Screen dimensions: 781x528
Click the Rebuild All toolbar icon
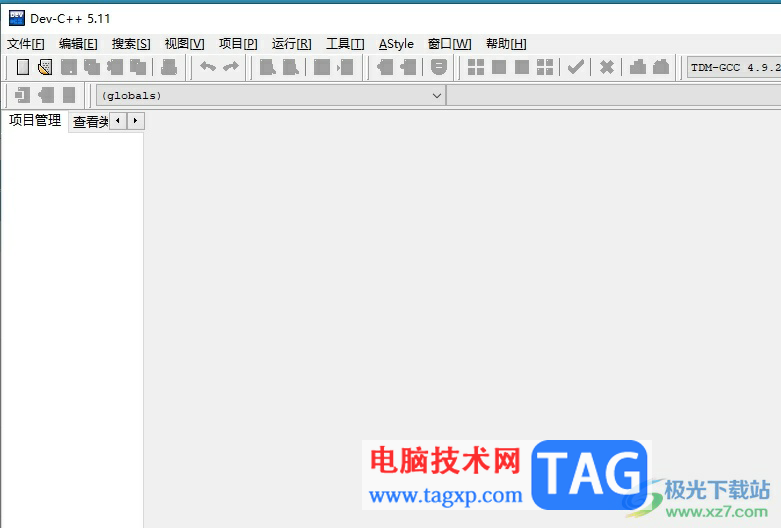[x=545, y=67]
